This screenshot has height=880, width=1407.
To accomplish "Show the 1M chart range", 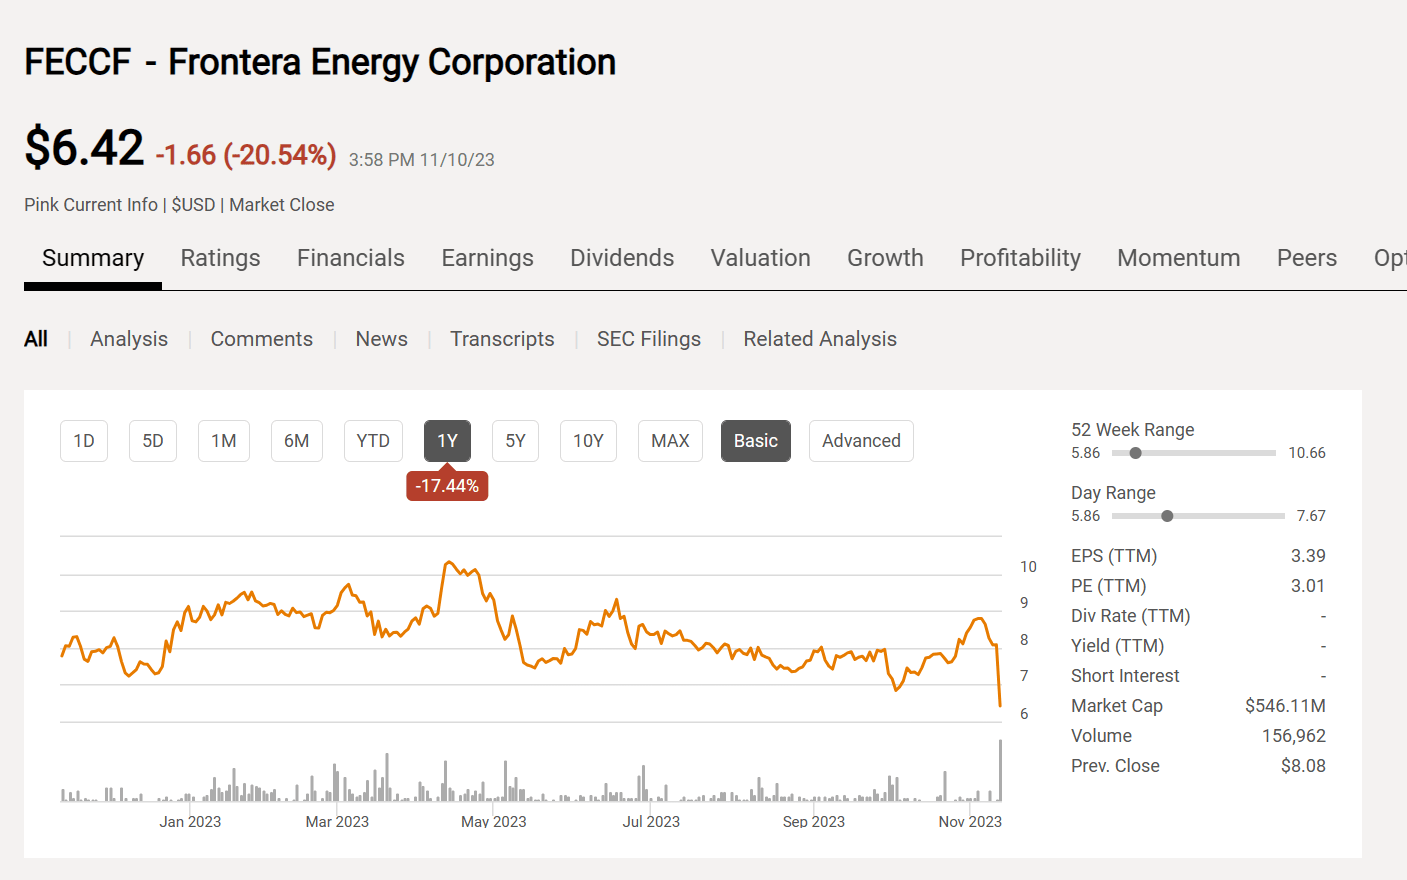I will point(223,440).
